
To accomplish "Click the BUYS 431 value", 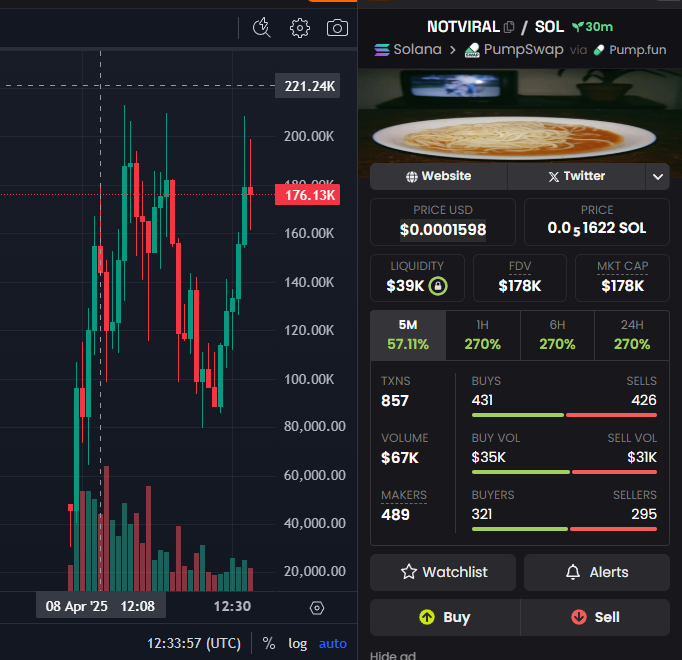I will click(x=482, y=400).
